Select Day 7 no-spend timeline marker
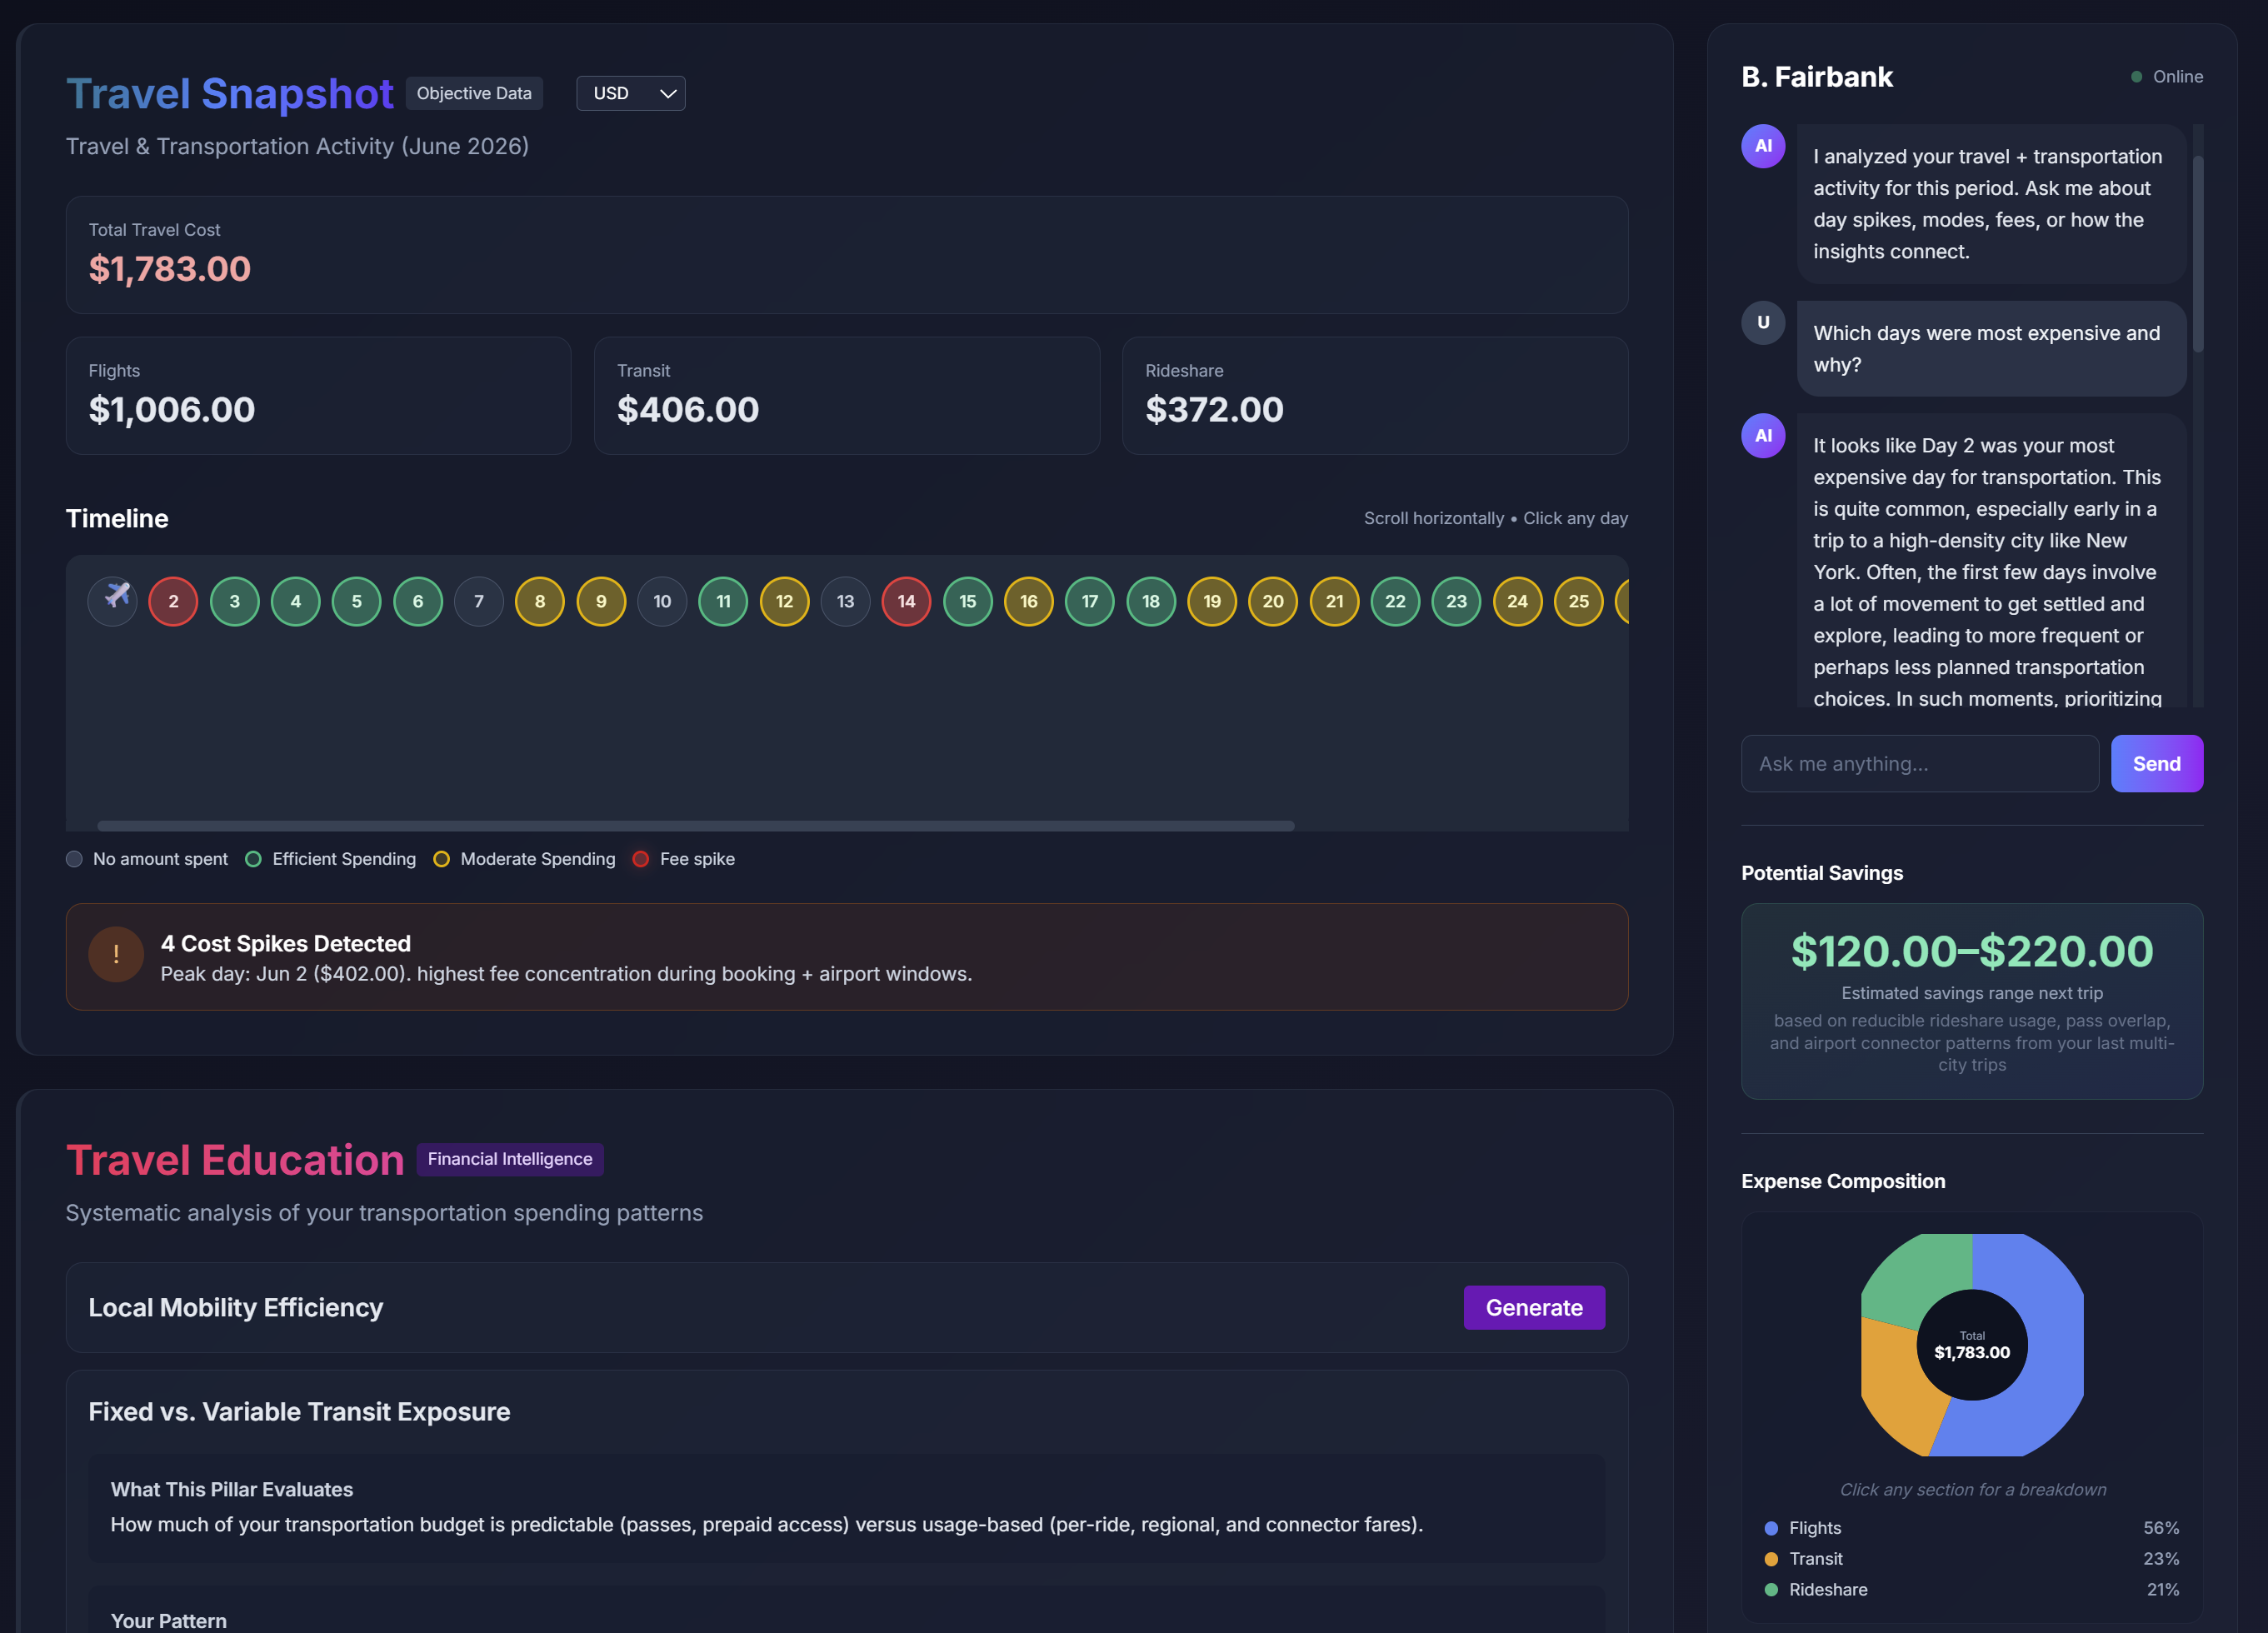2268x1633 pixels. 479,601
